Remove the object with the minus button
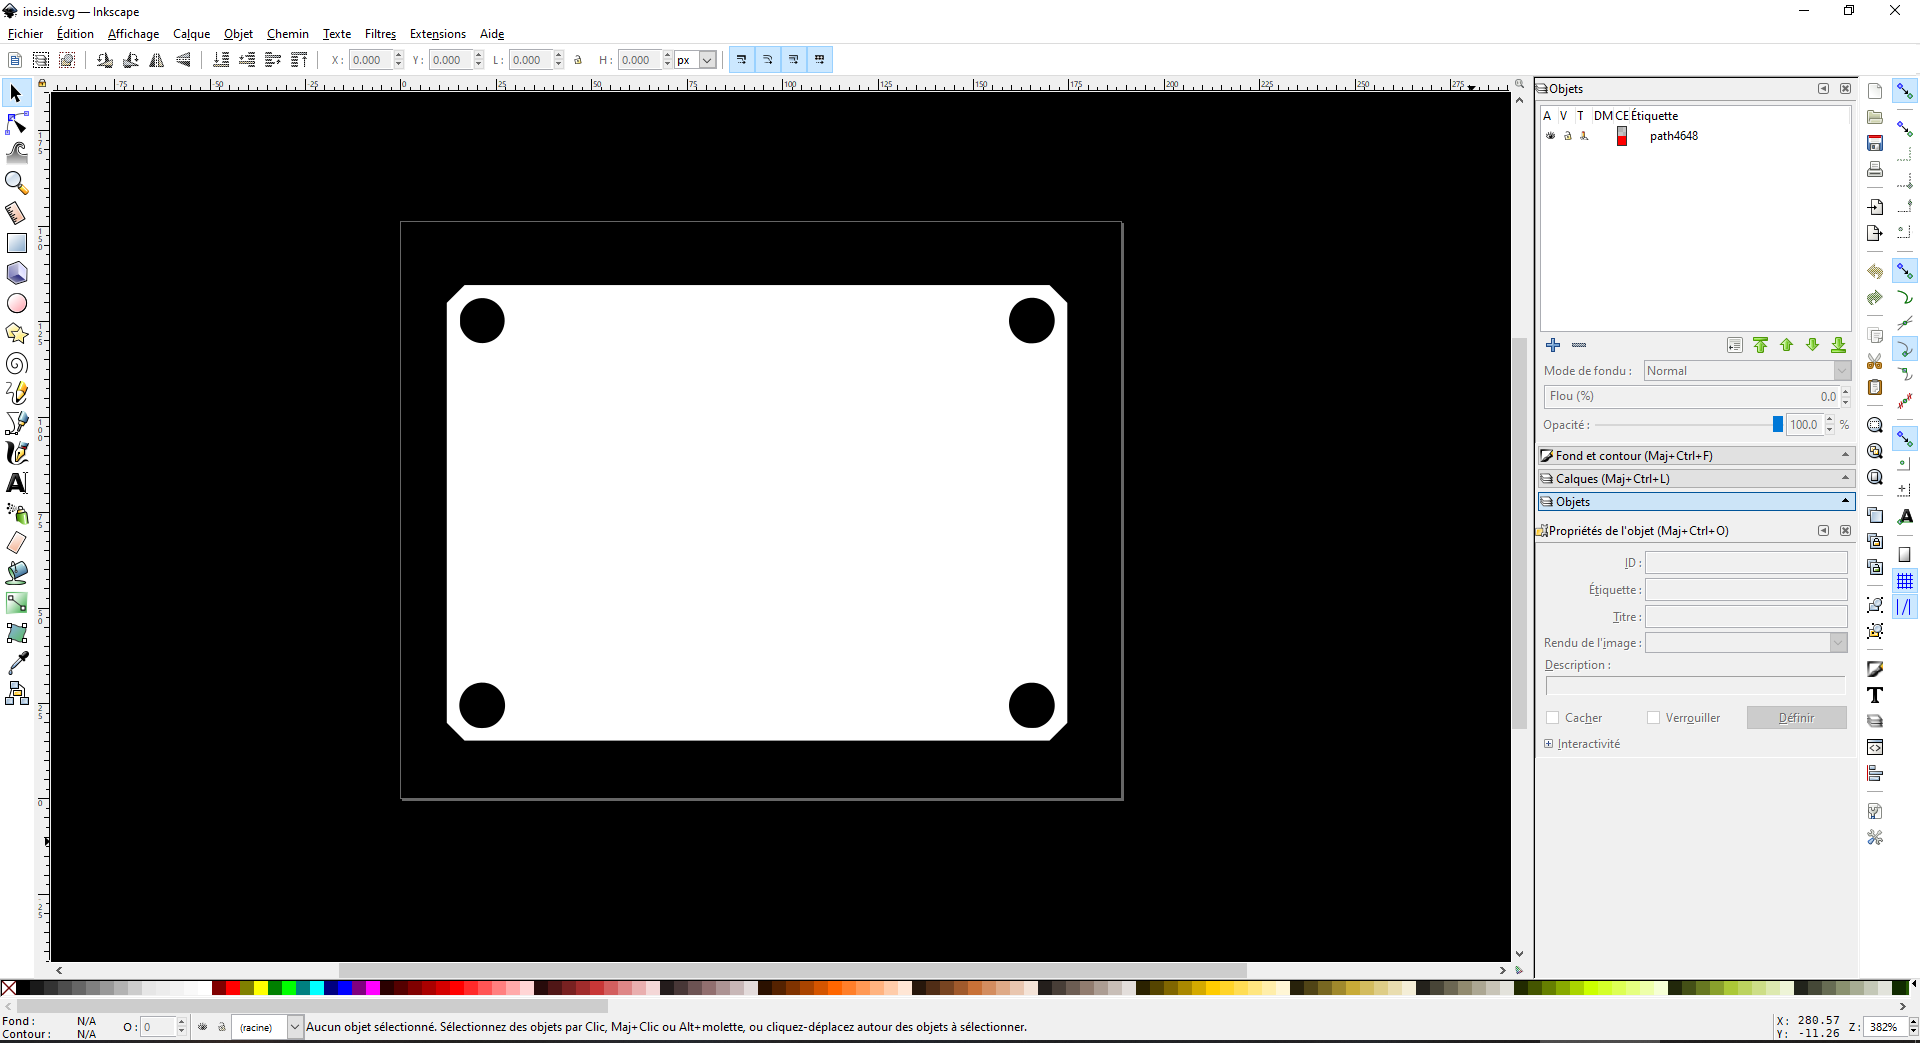Viewport: 1920px width, 1043px height. pos(1579,345)
